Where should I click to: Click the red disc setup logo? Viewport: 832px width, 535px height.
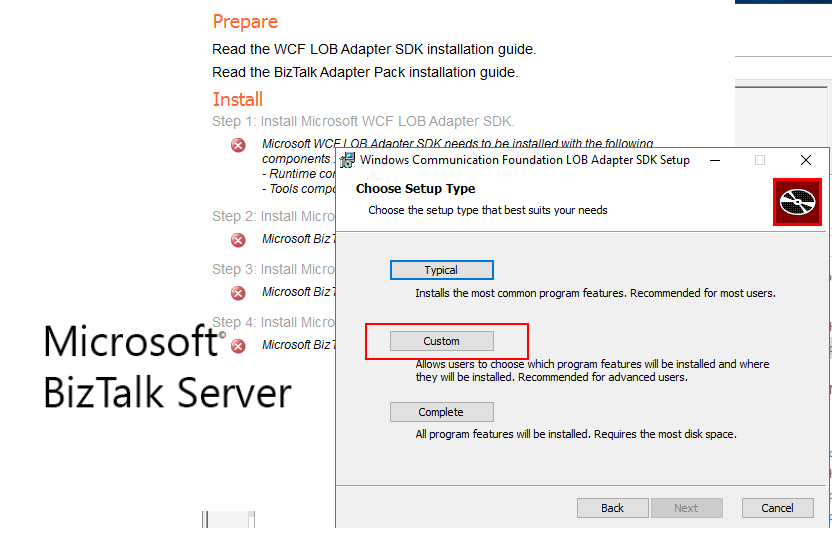(797, 202)
